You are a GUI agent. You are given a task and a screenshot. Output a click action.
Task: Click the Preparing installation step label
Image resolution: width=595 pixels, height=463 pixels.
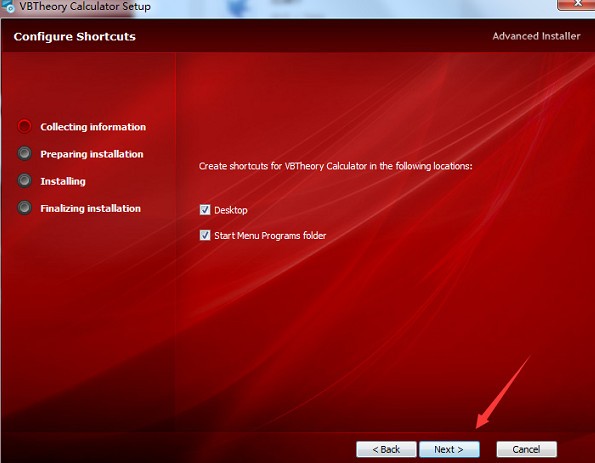click(x=92, y=154)
